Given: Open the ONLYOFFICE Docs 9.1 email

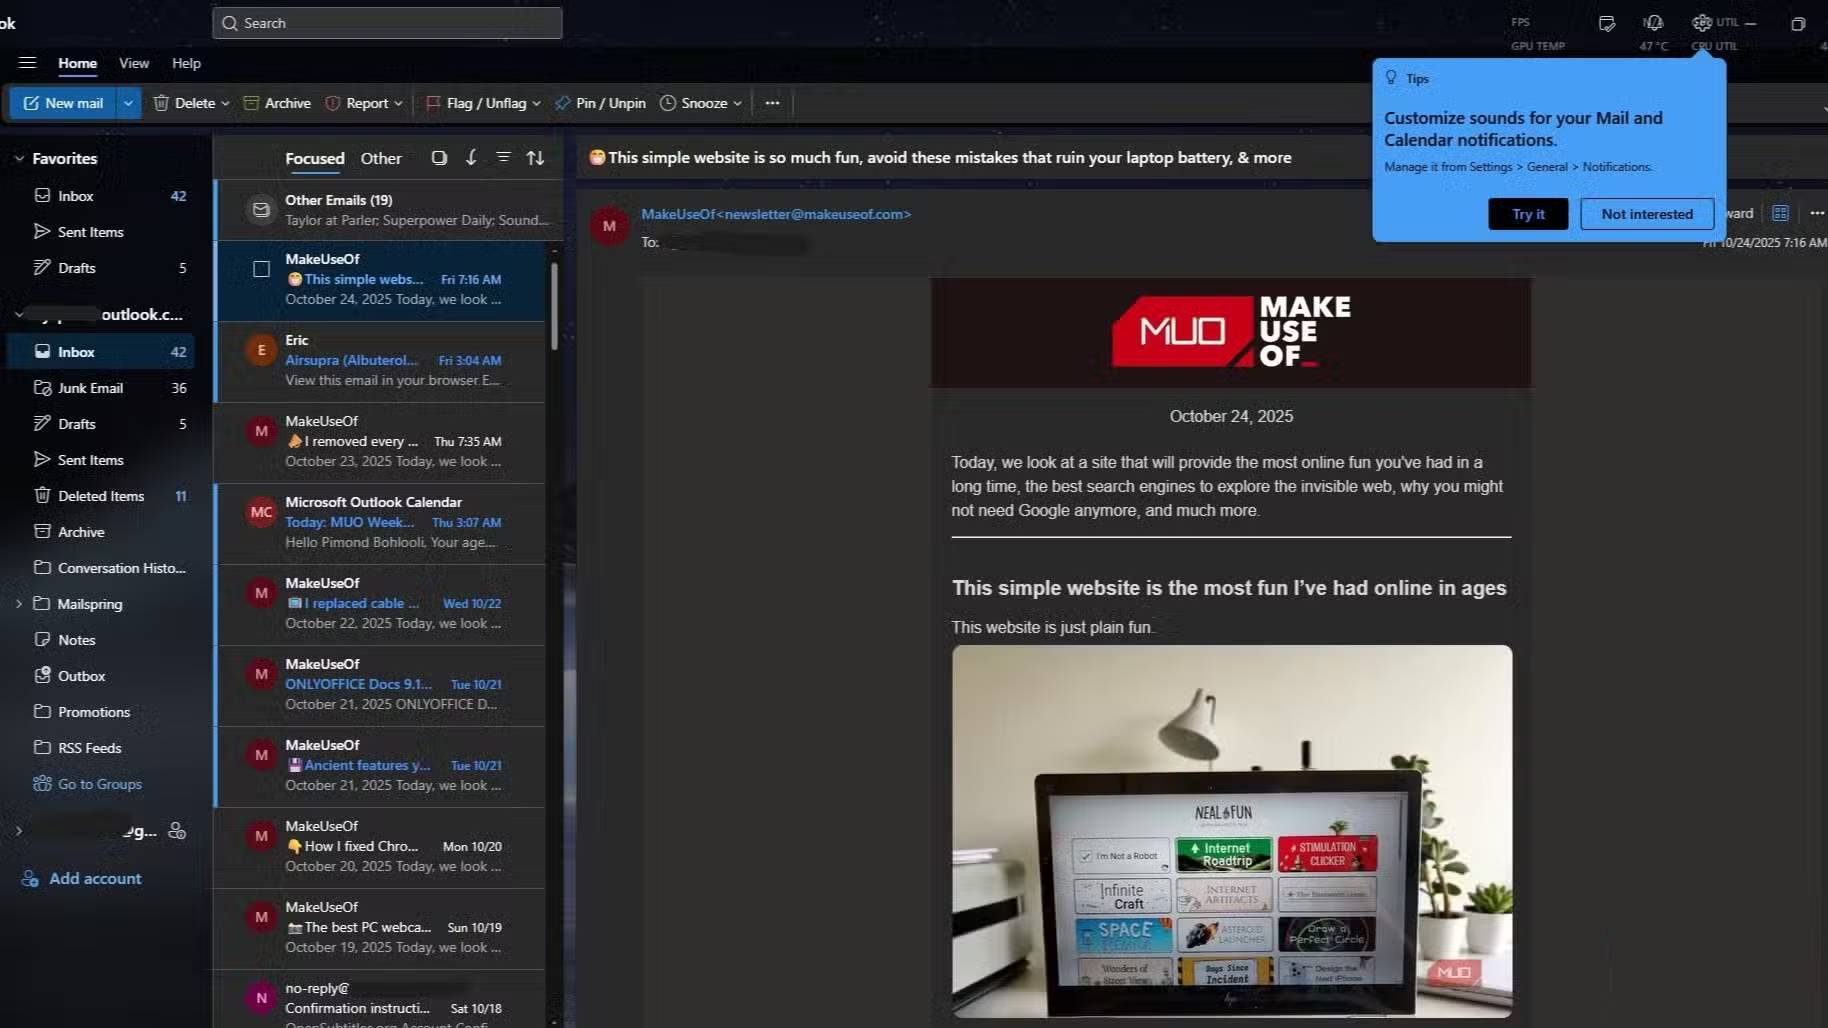Looking at the screenshot, I should click(381, 685).
